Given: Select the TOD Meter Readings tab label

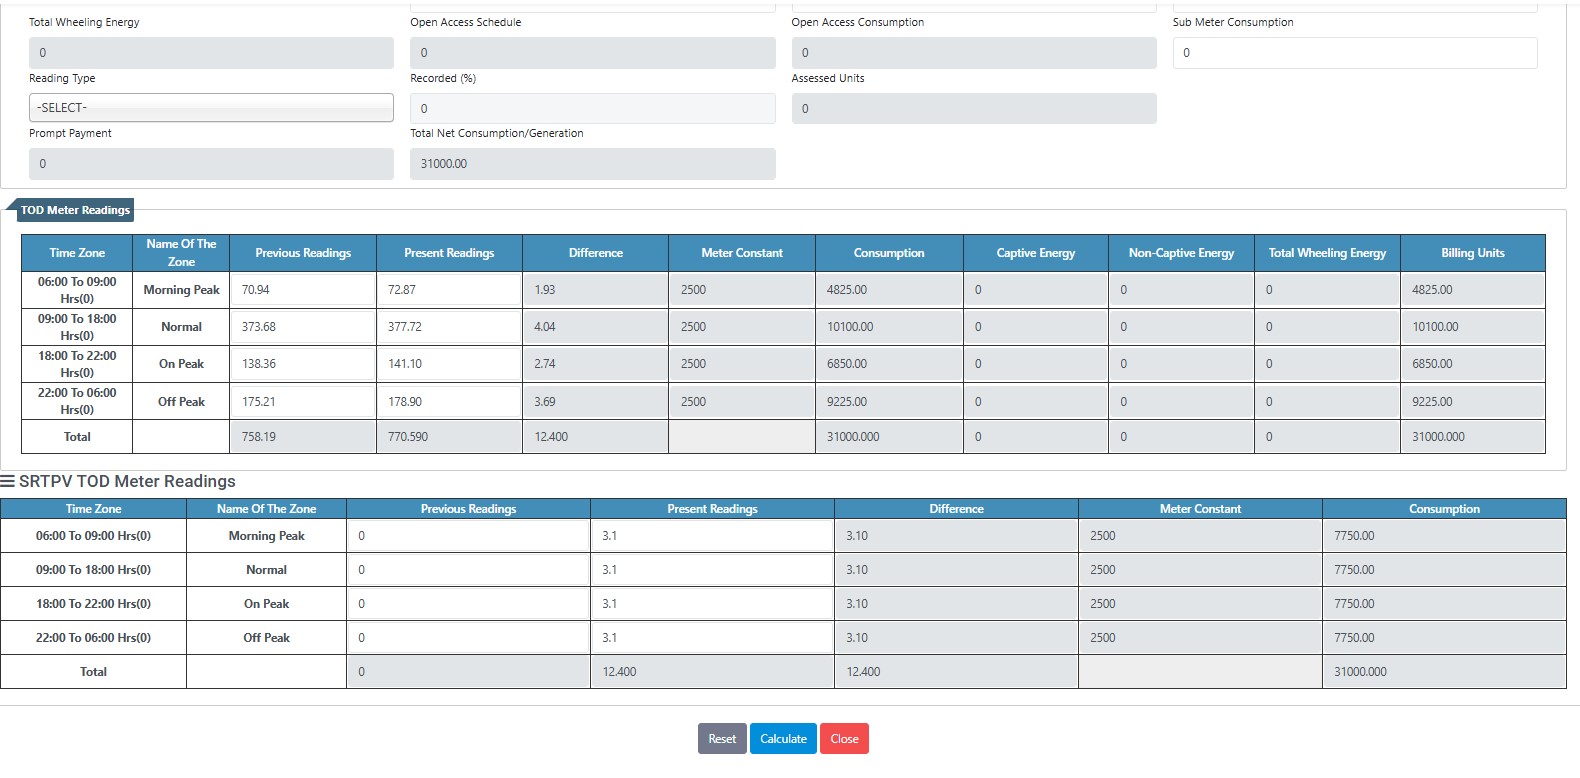Looking at the screenshot, I should tap(75, 210).
